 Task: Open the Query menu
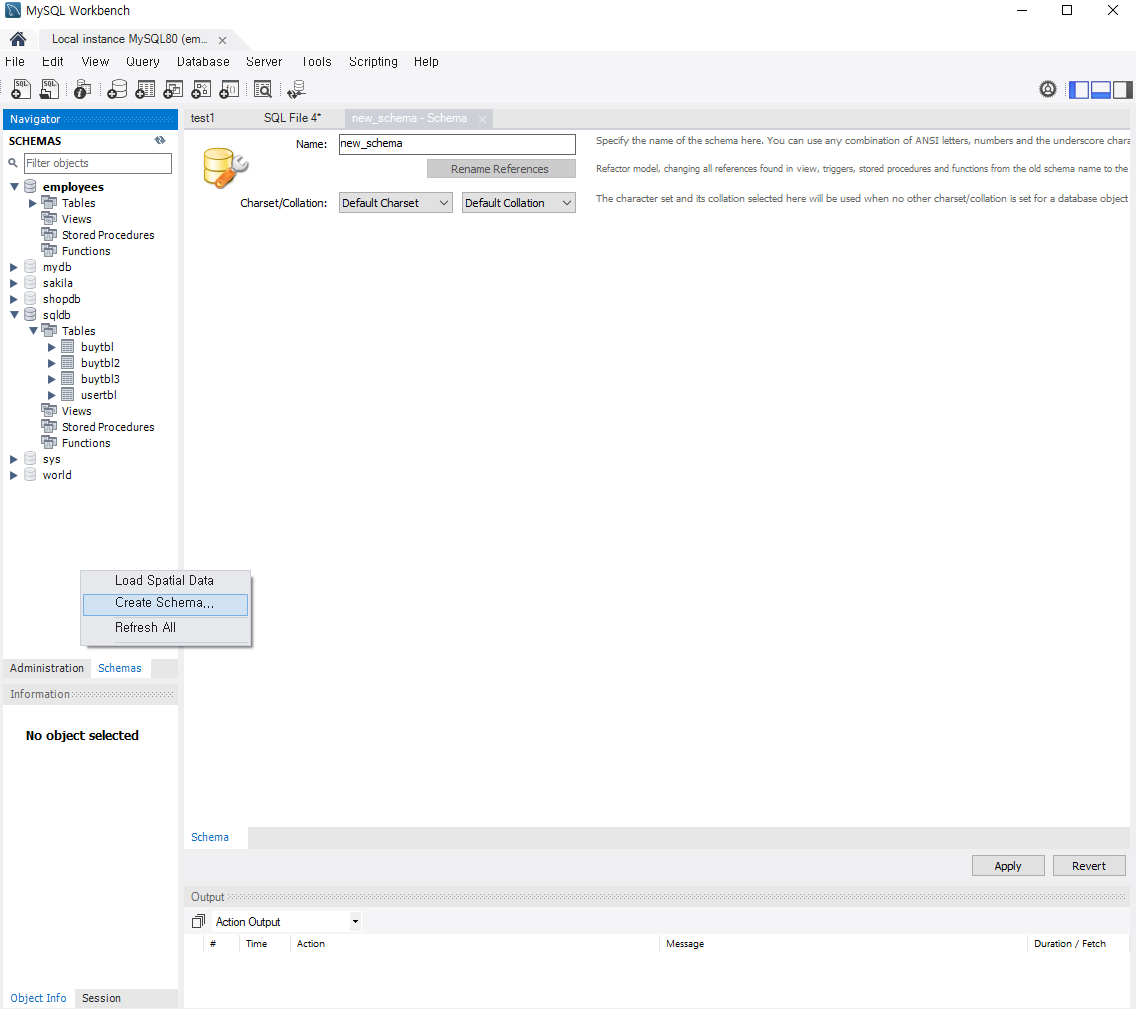tap(143, 62)
